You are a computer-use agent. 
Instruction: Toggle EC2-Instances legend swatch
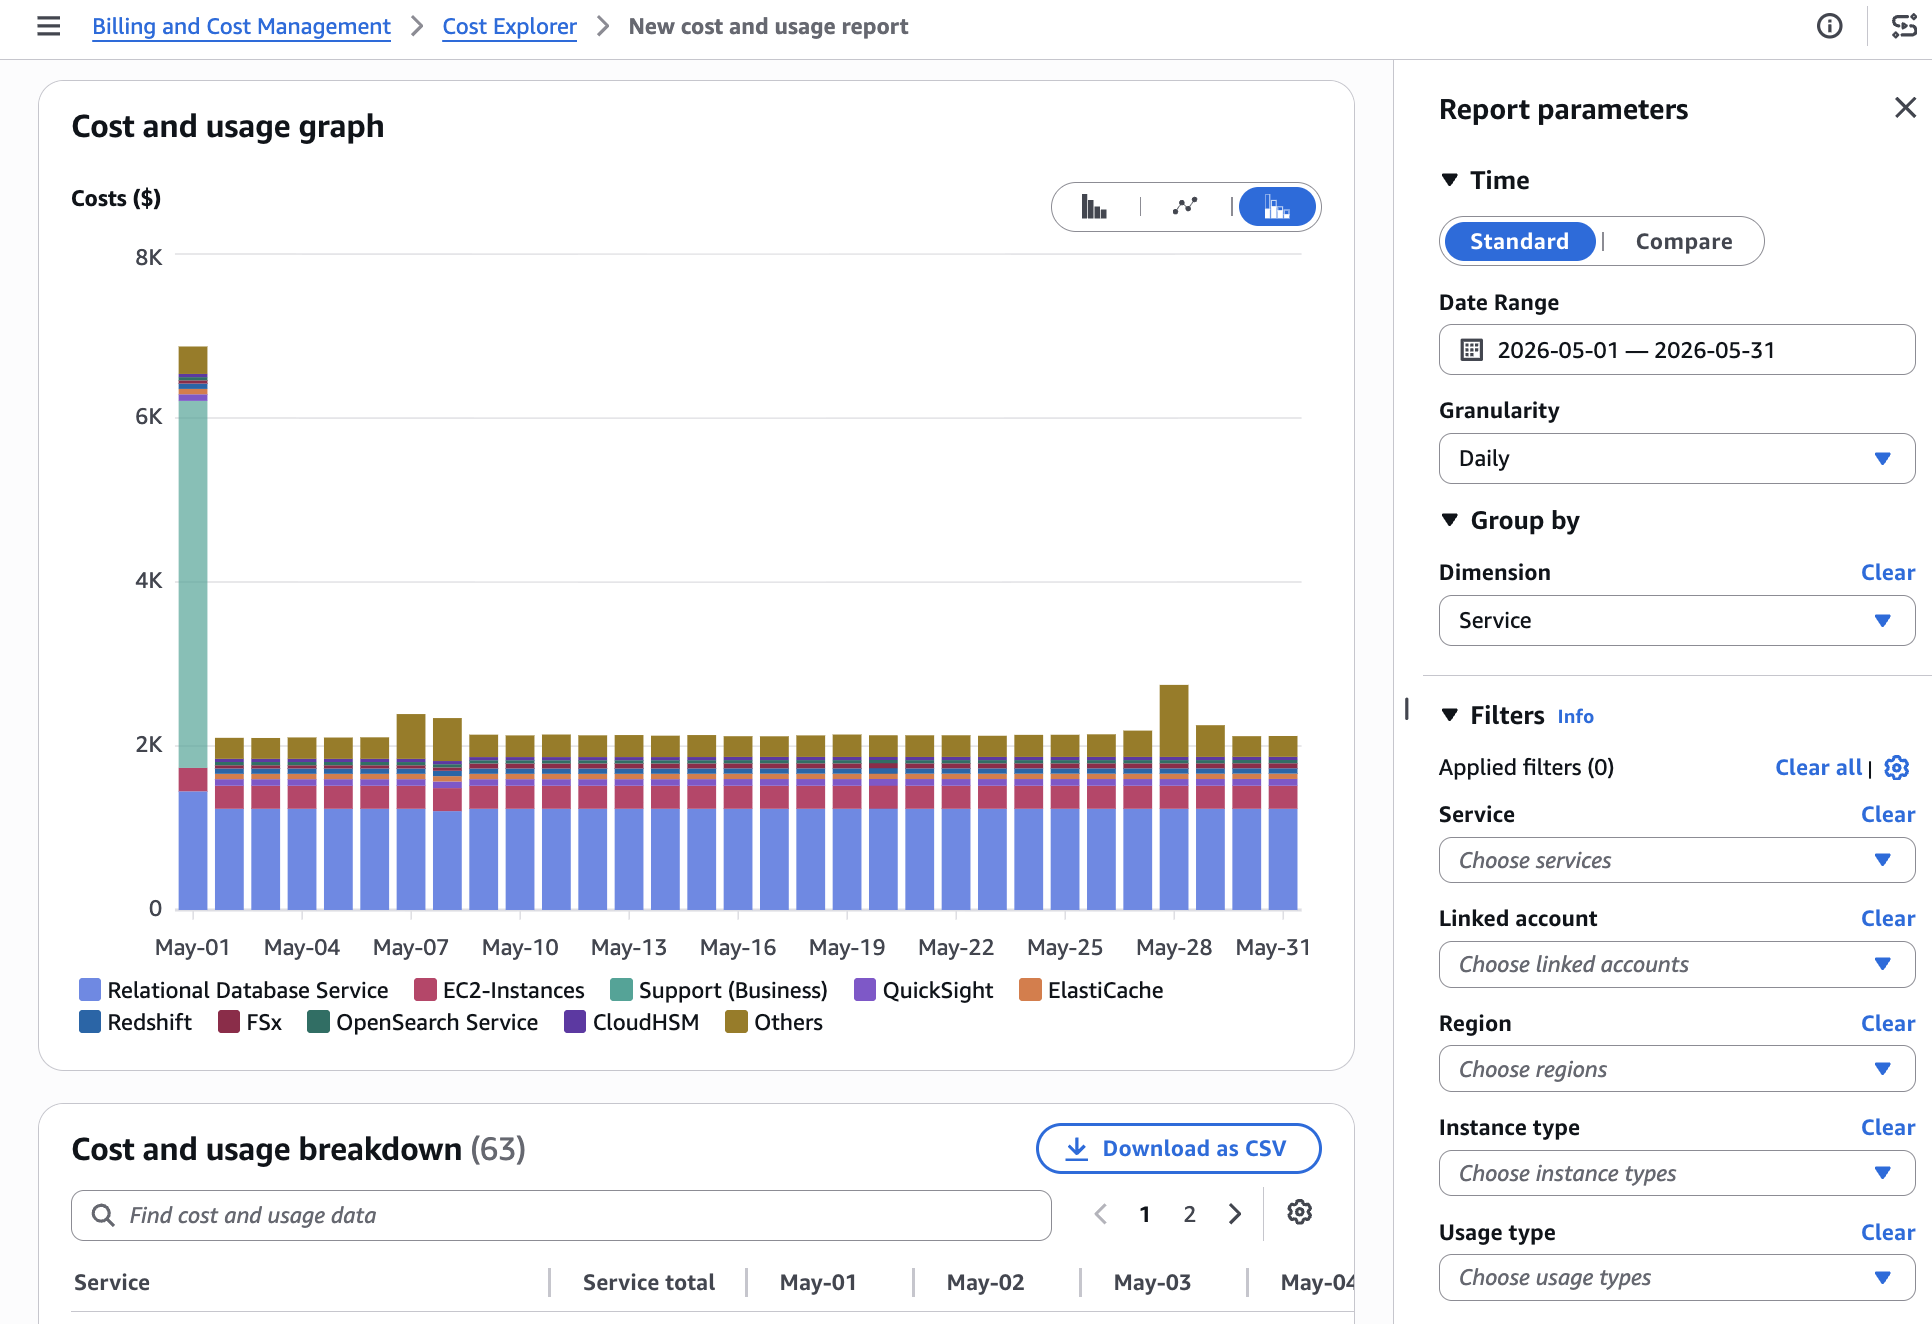pyautogui.click(x=425, y=990)
